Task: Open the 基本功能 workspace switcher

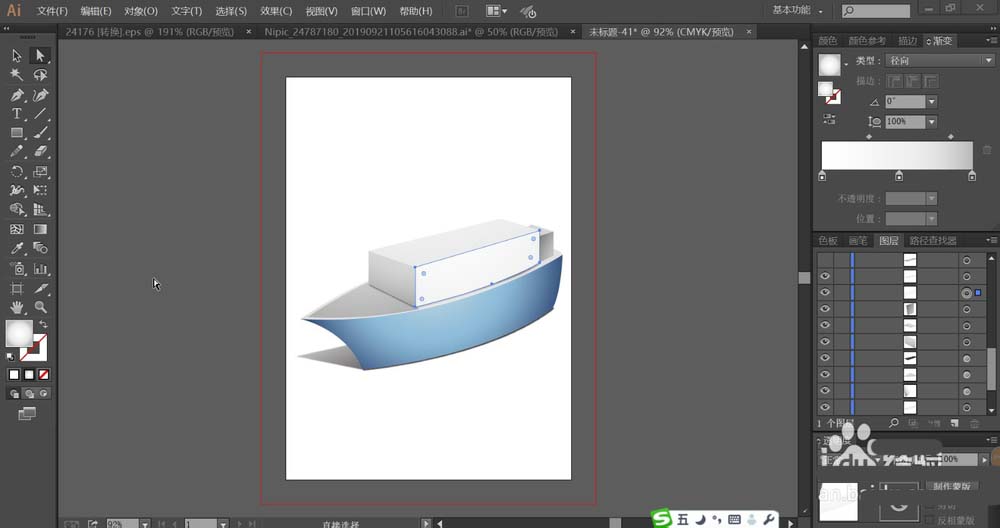Action: click(x=797, y=10)
